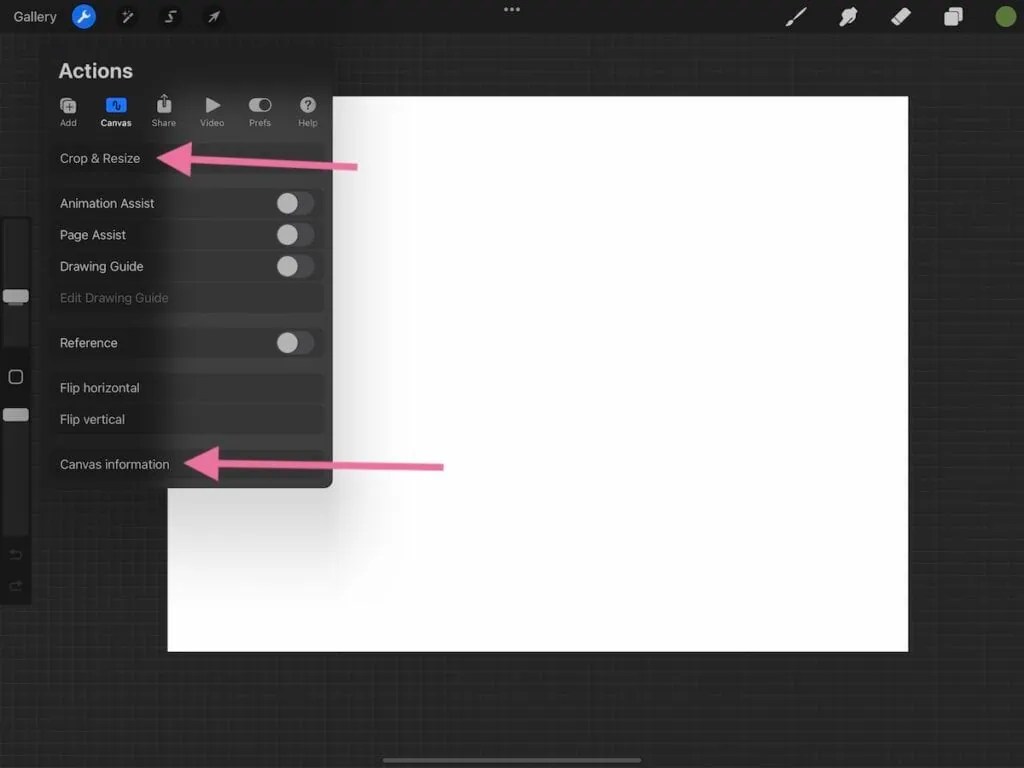Select the Selection tool in the top bar
Screen dimensions: 1024x768
[x=170, y=16]
